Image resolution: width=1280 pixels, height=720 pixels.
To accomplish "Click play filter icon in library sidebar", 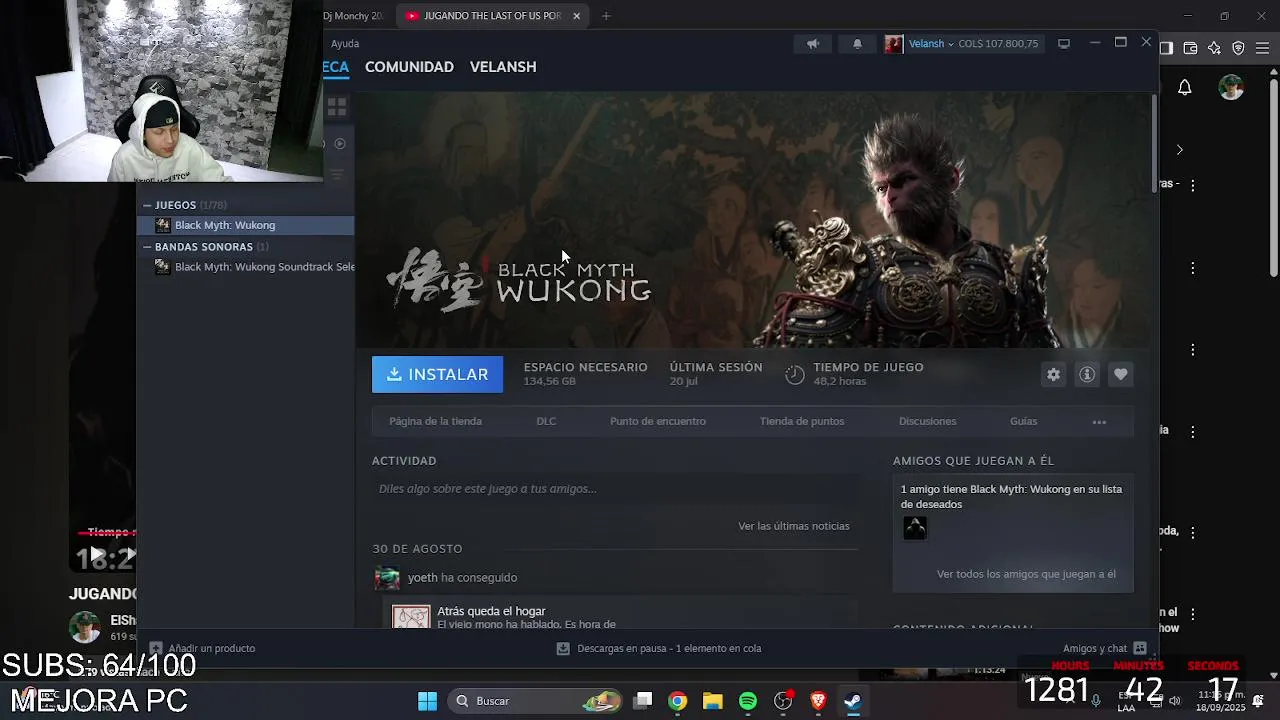I will click(340, 144).
